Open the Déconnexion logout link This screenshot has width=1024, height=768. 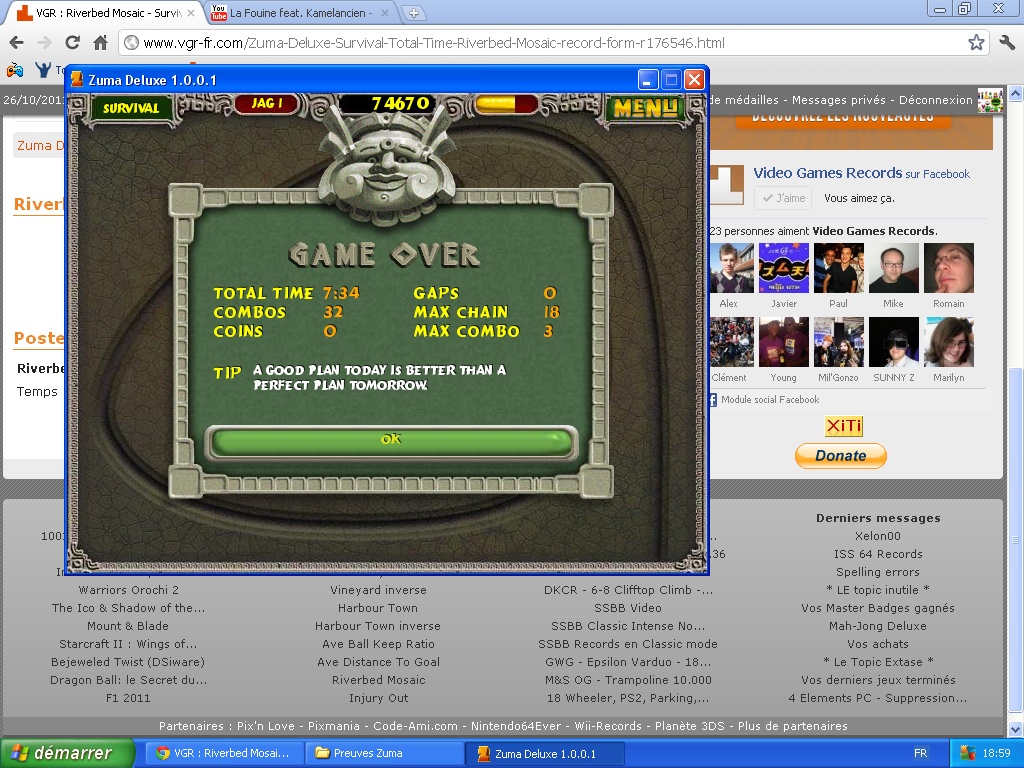935,100
